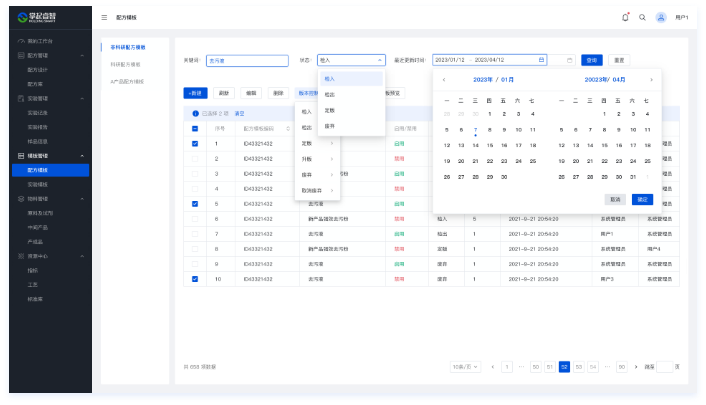This screenshot has width=706, height=405.
Task: Uncheck the checkbox for row 5
Action: click(x=195, y=204)
